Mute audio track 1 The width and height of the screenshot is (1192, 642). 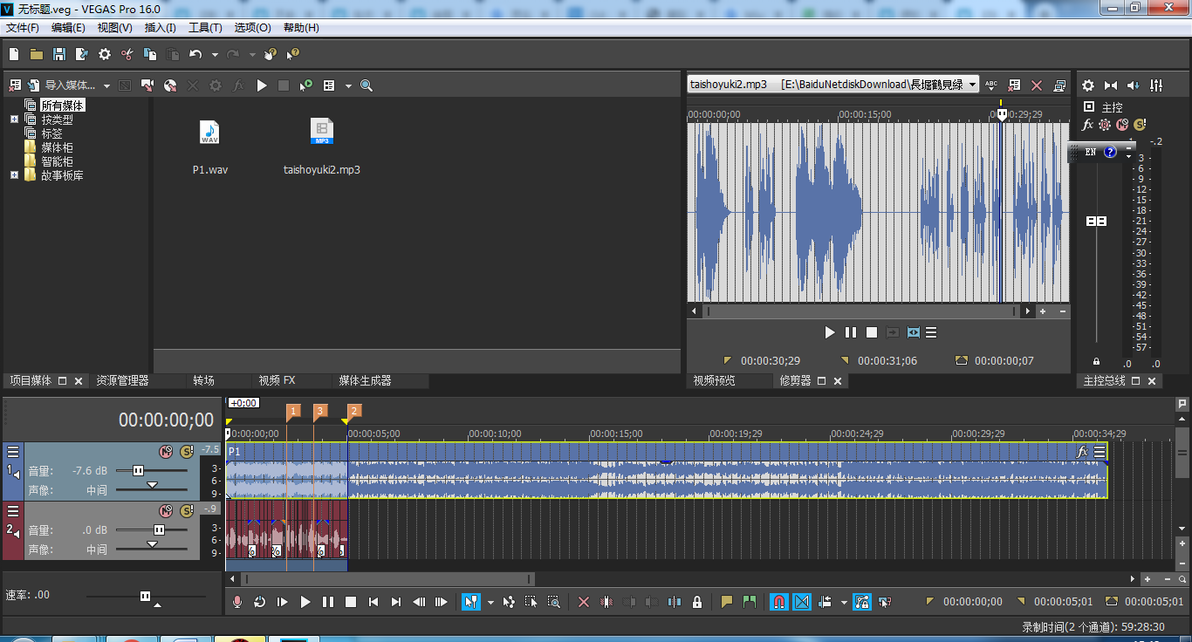(x=166, y=452)
